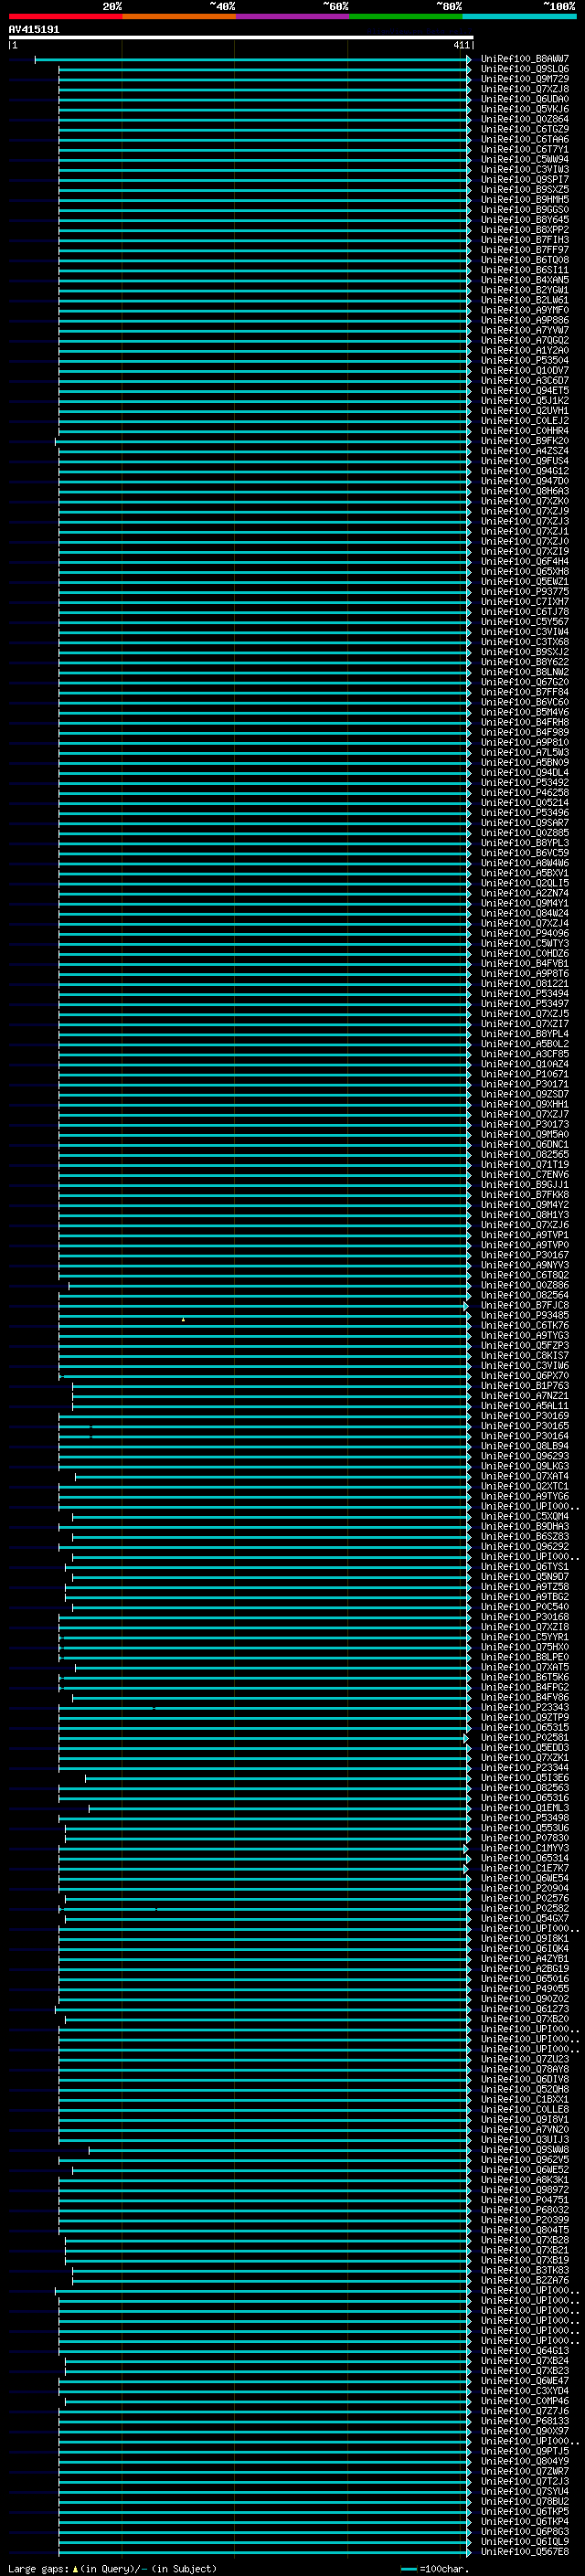Select hit label UniRef100_Q6PX70
The image size is (585, 2576).
click(x=525, y=1376)
